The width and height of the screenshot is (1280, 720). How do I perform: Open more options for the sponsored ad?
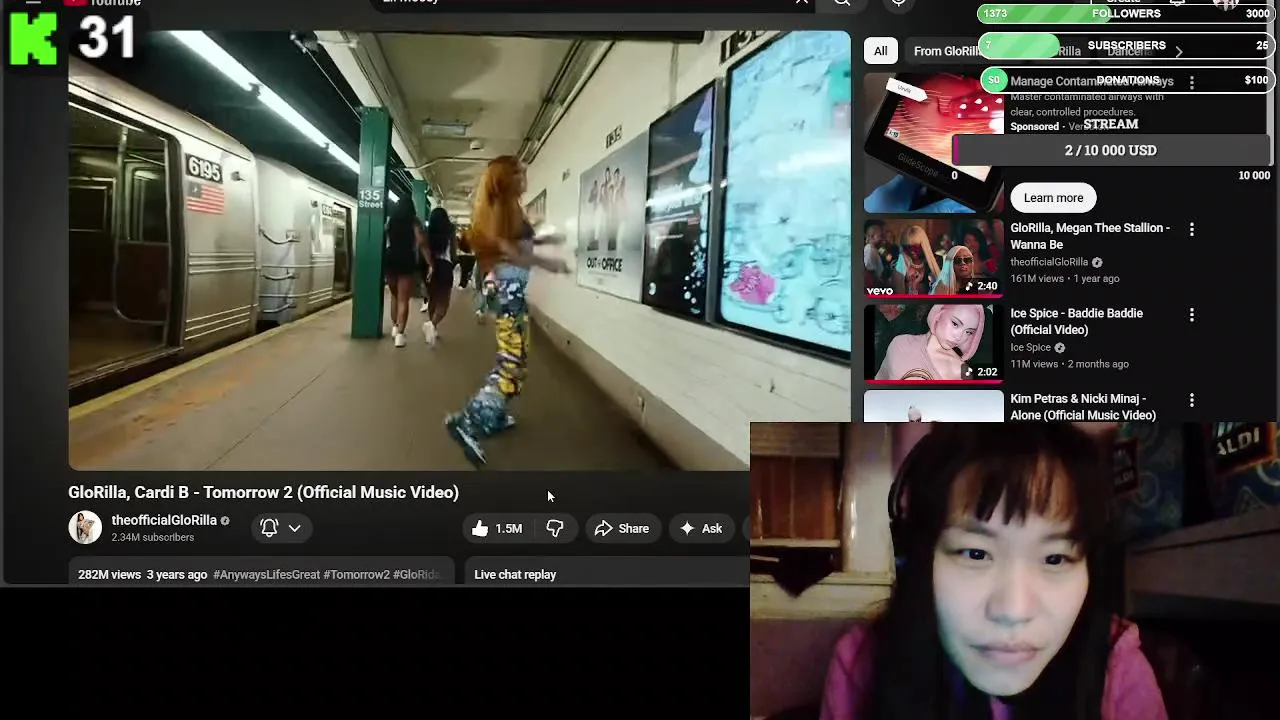pyautogui.click(x=1191, y=83)
